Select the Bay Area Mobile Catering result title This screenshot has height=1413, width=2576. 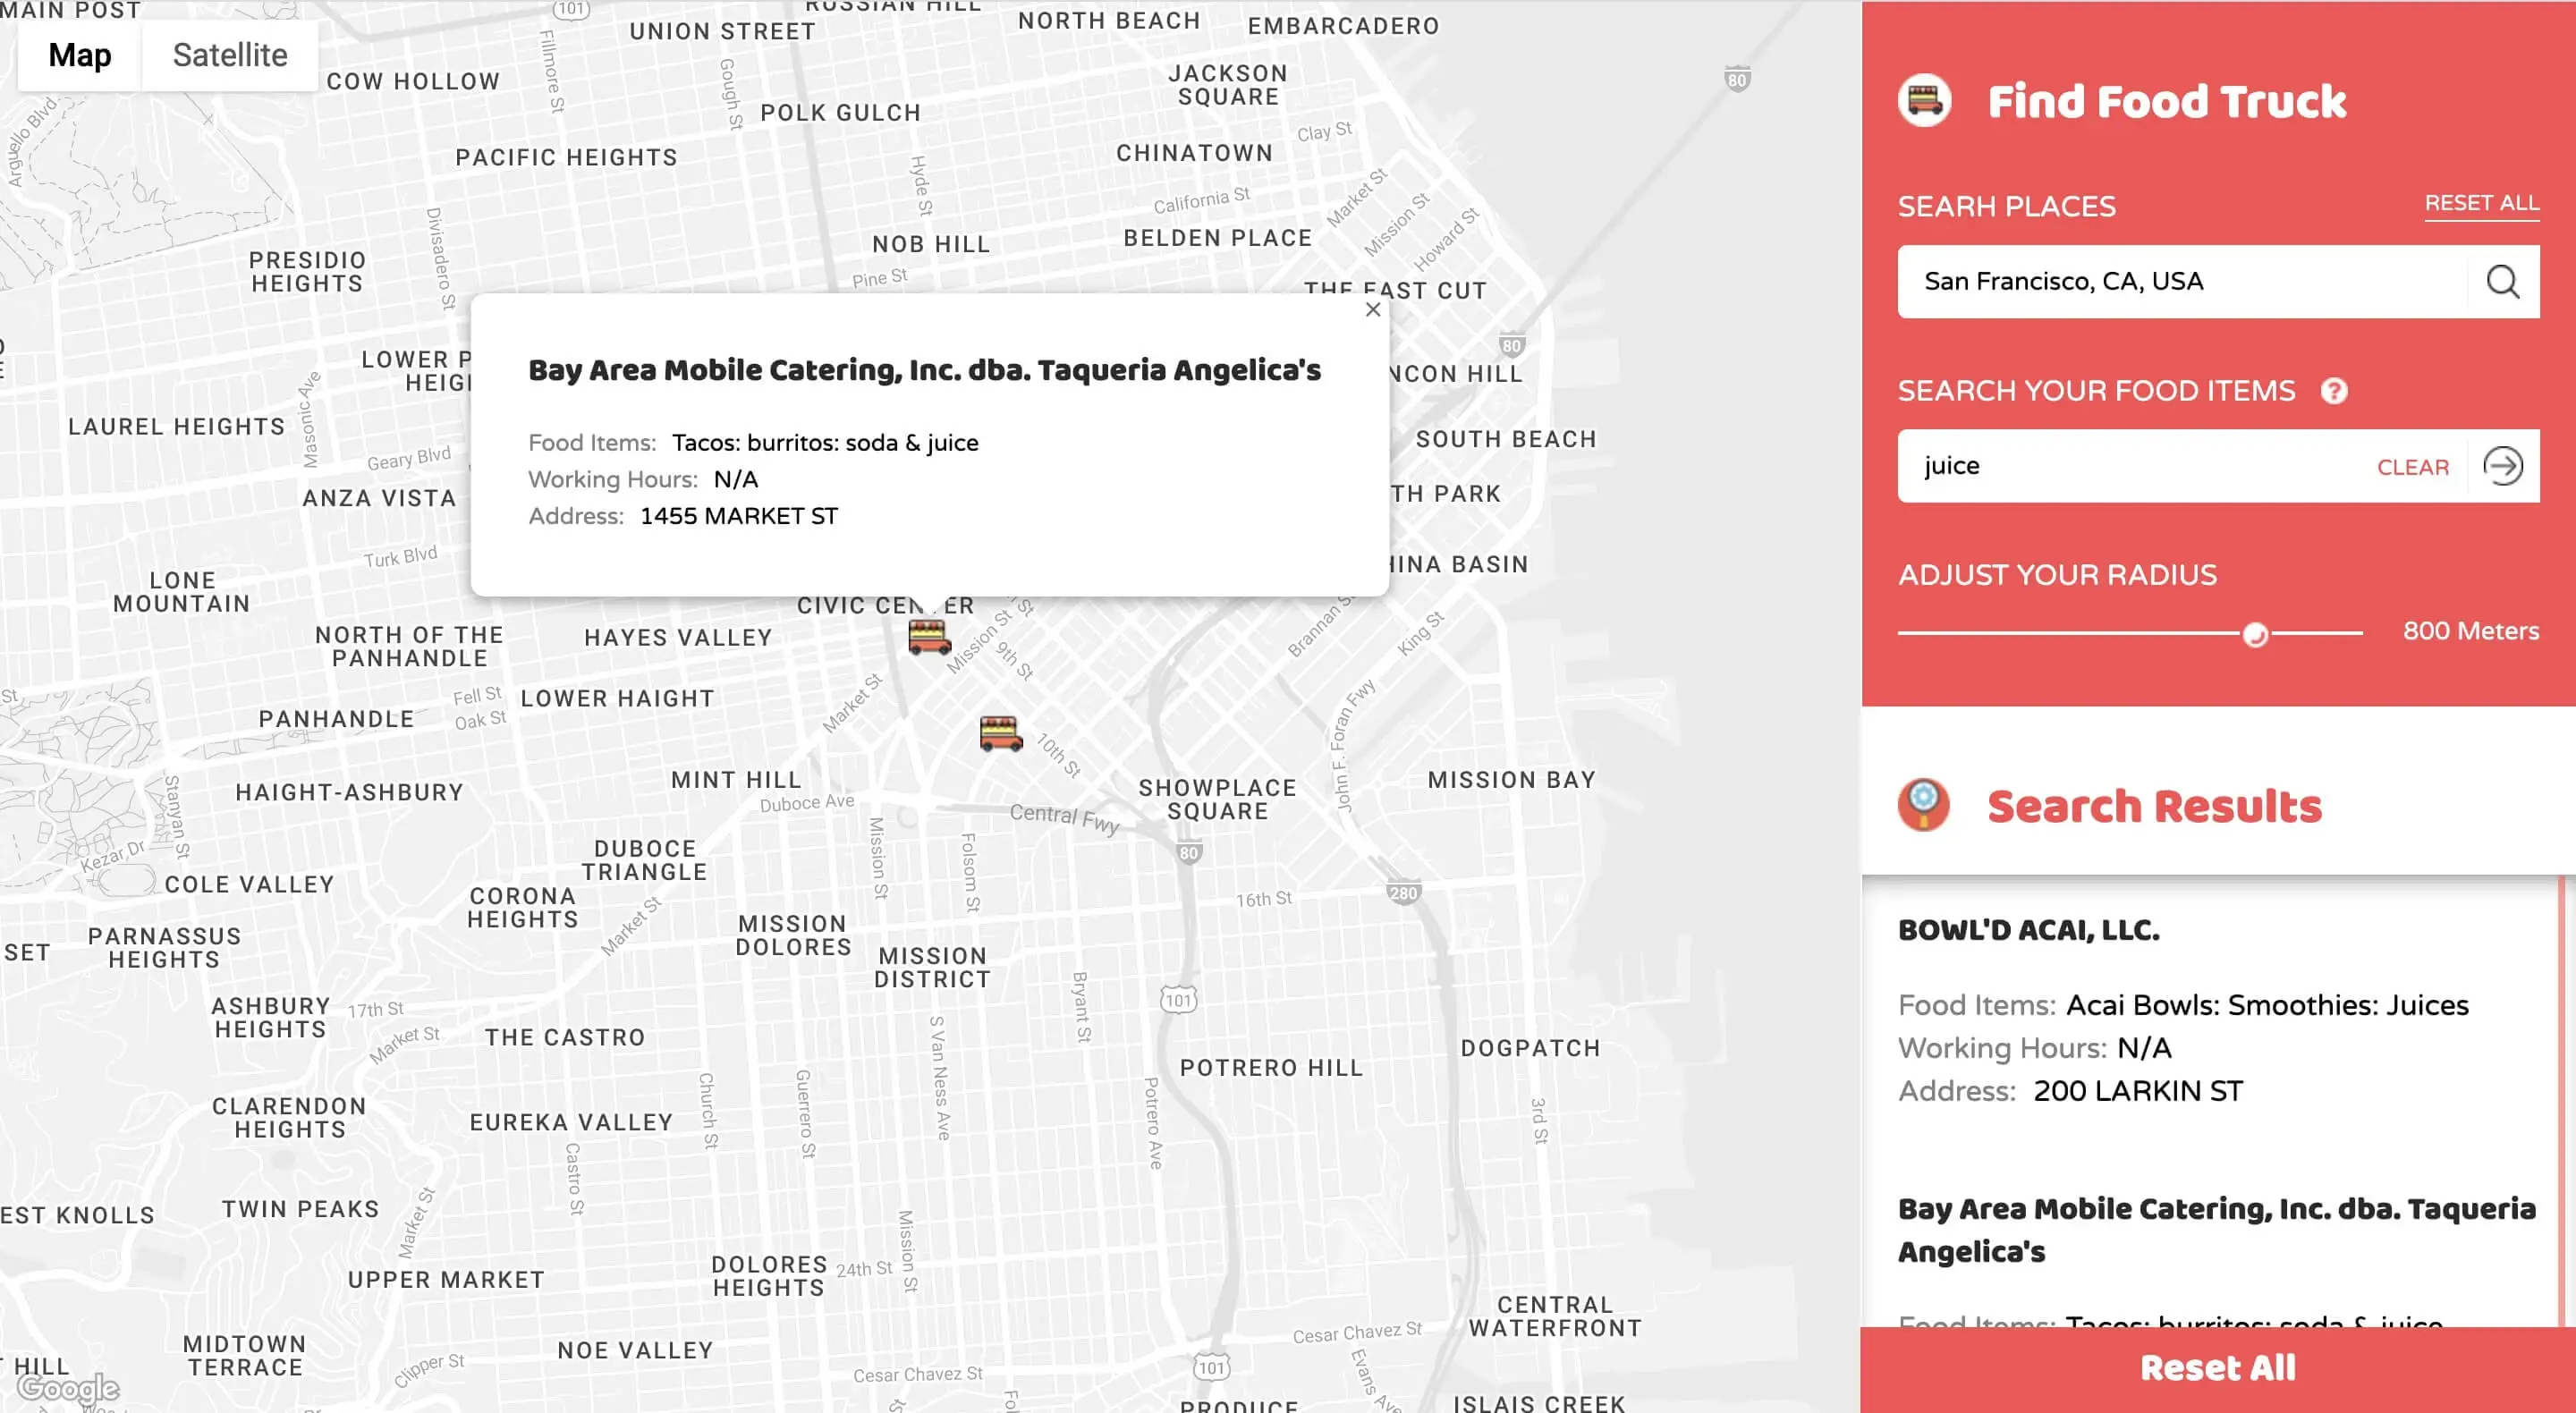coord(2216,1230)
